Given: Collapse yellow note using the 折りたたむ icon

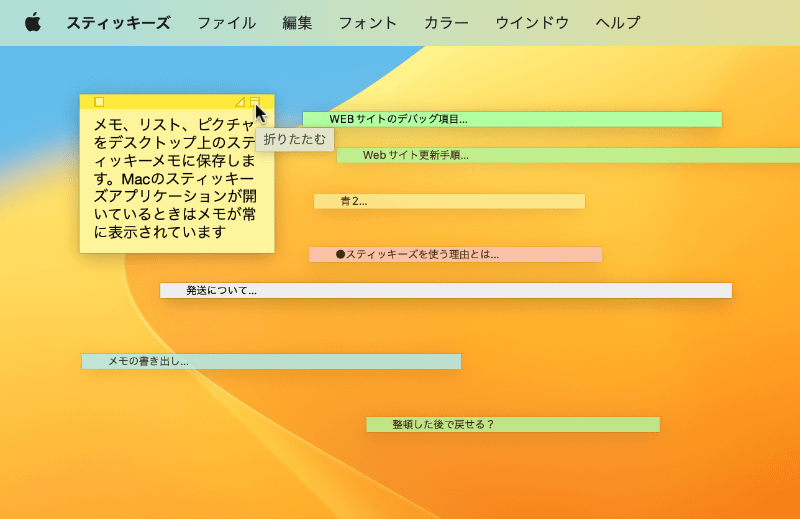Looking at the screenshot, I should coord(255,102).
